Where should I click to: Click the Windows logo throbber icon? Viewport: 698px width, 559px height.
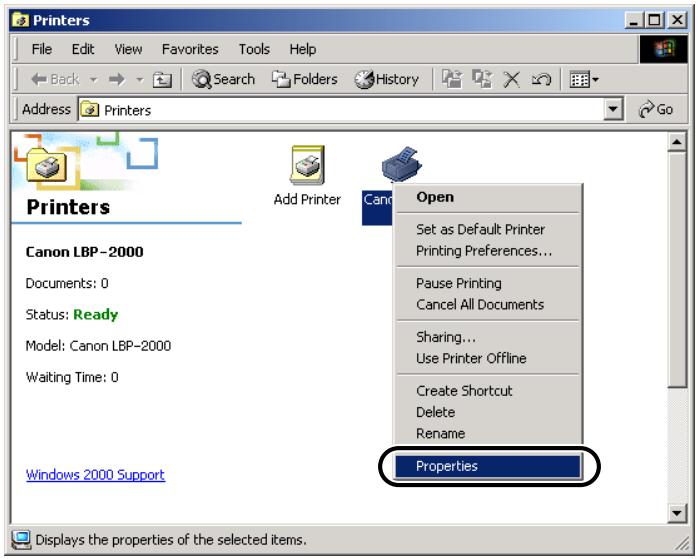click(664, 49)
